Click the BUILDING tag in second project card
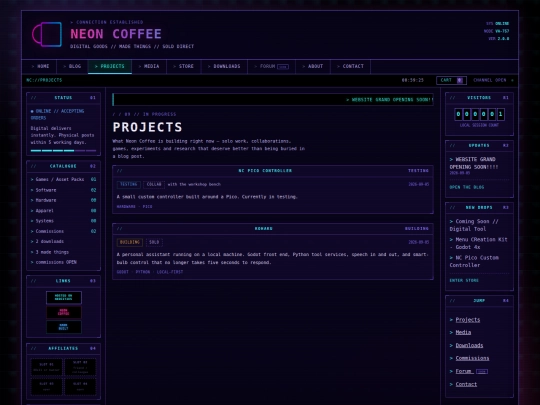540x405 pixels. (130, 242)
